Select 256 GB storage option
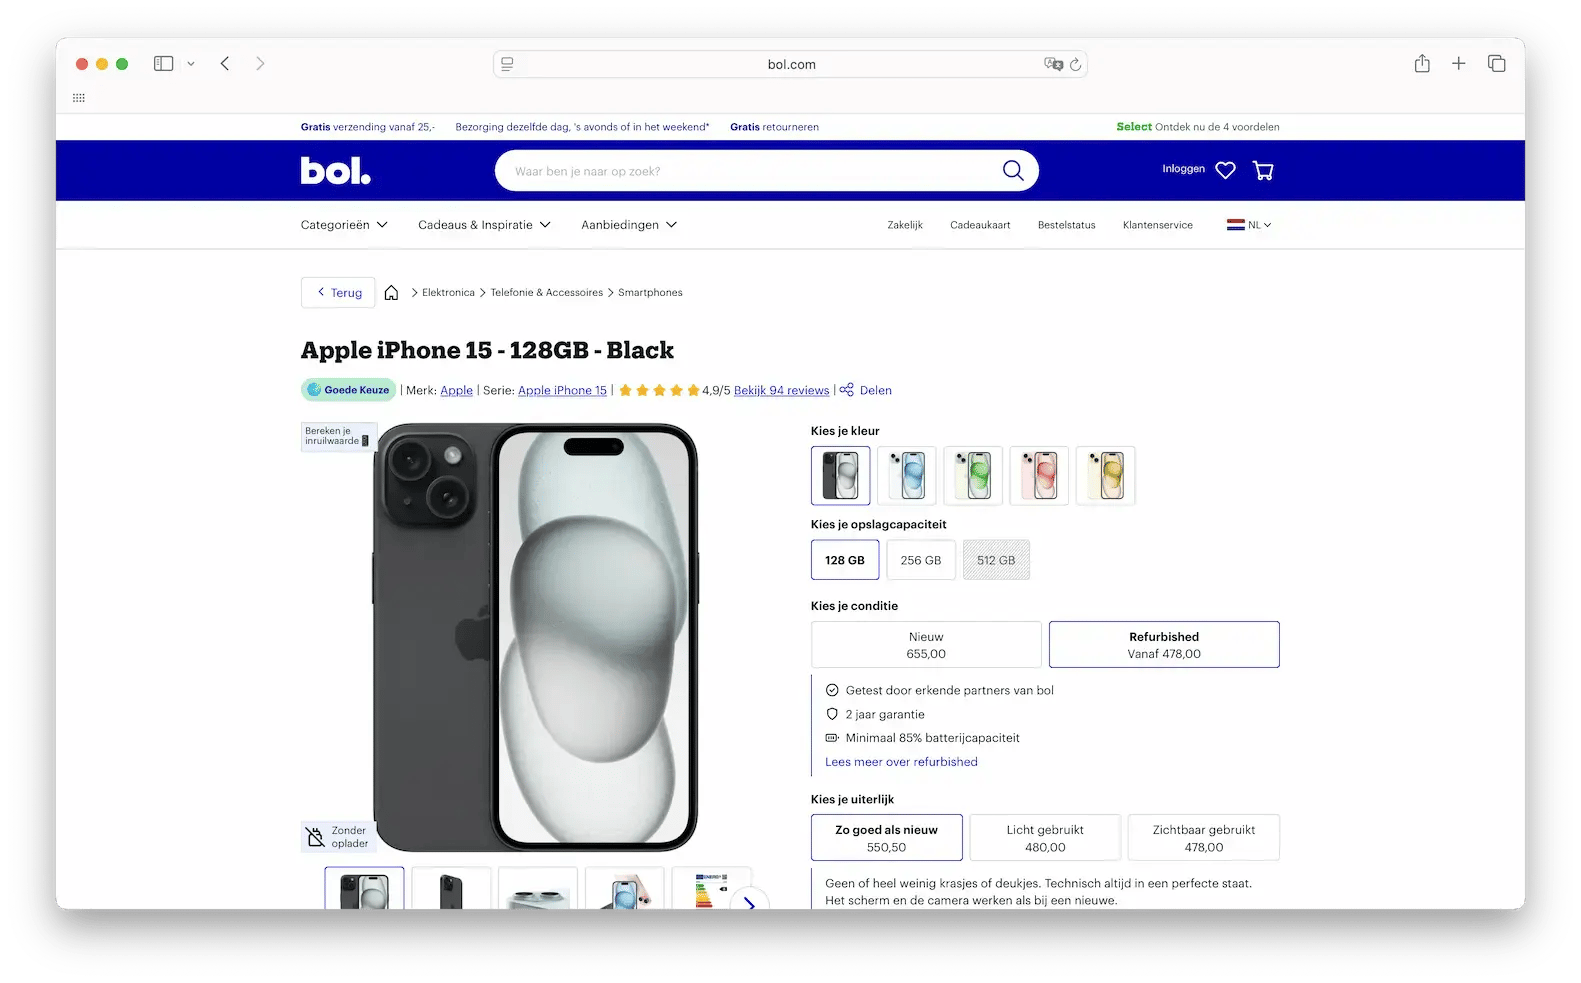The image size is (1581, 983). (921, 560)
